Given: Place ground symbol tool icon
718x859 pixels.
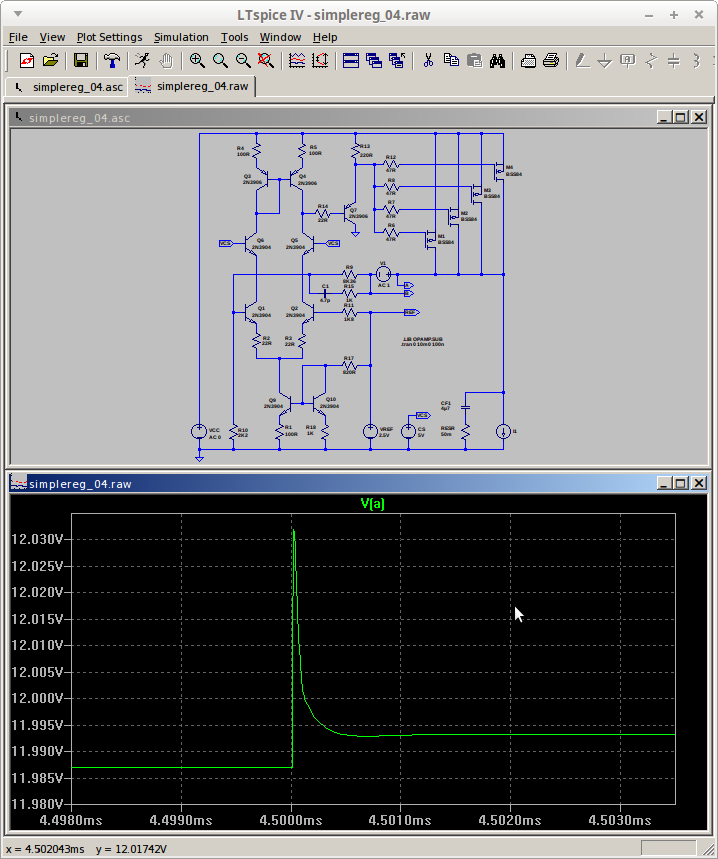Looking at the screenshot, I should [x=605, y=61].
